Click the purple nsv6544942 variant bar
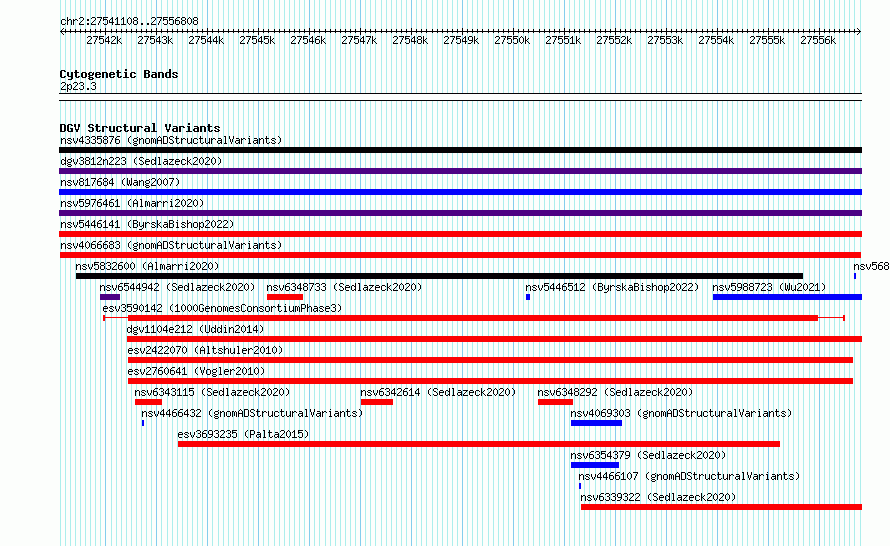This screenshot has height=546, width=890. click(110, 297)
